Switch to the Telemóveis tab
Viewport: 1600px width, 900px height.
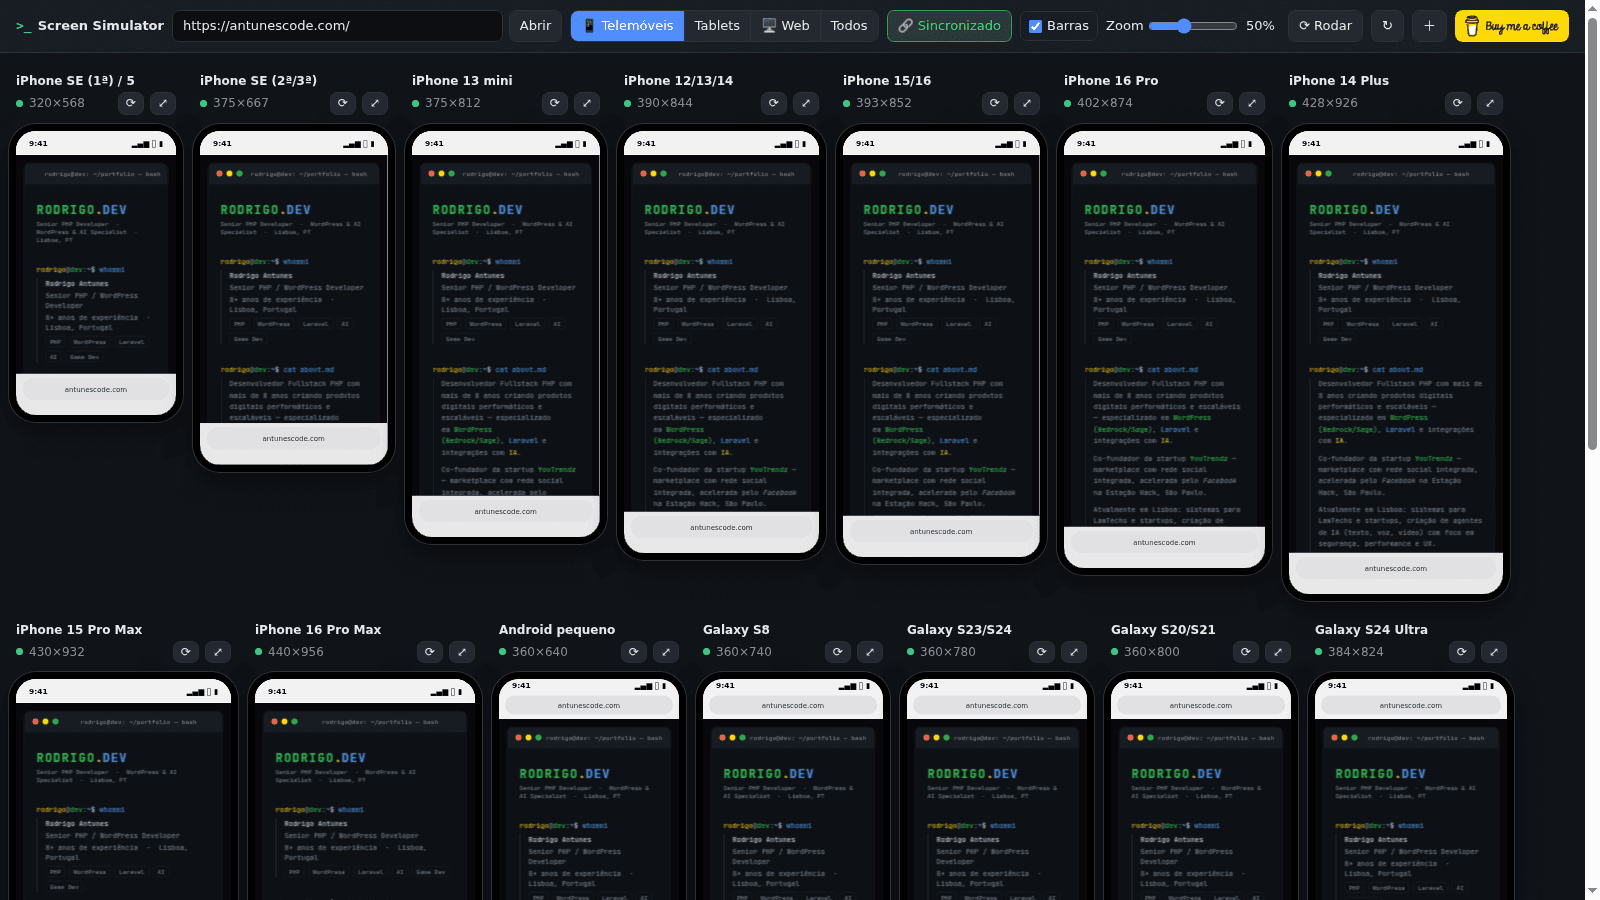628,26
